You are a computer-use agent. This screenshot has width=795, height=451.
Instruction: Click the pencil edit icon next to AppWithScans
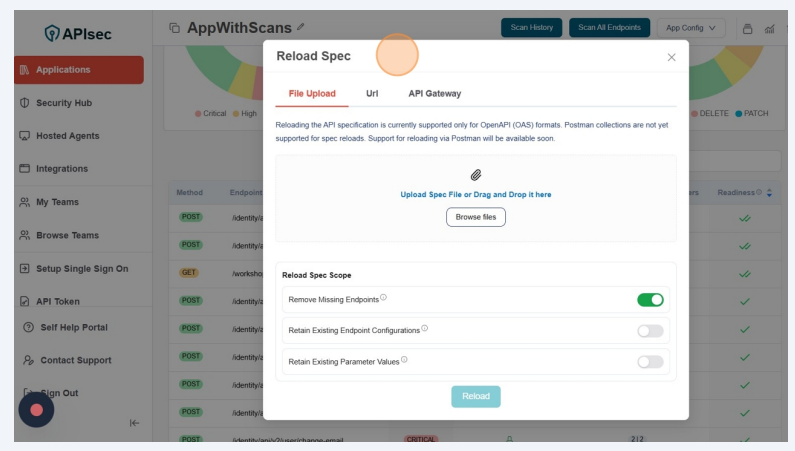click(301, 27)
